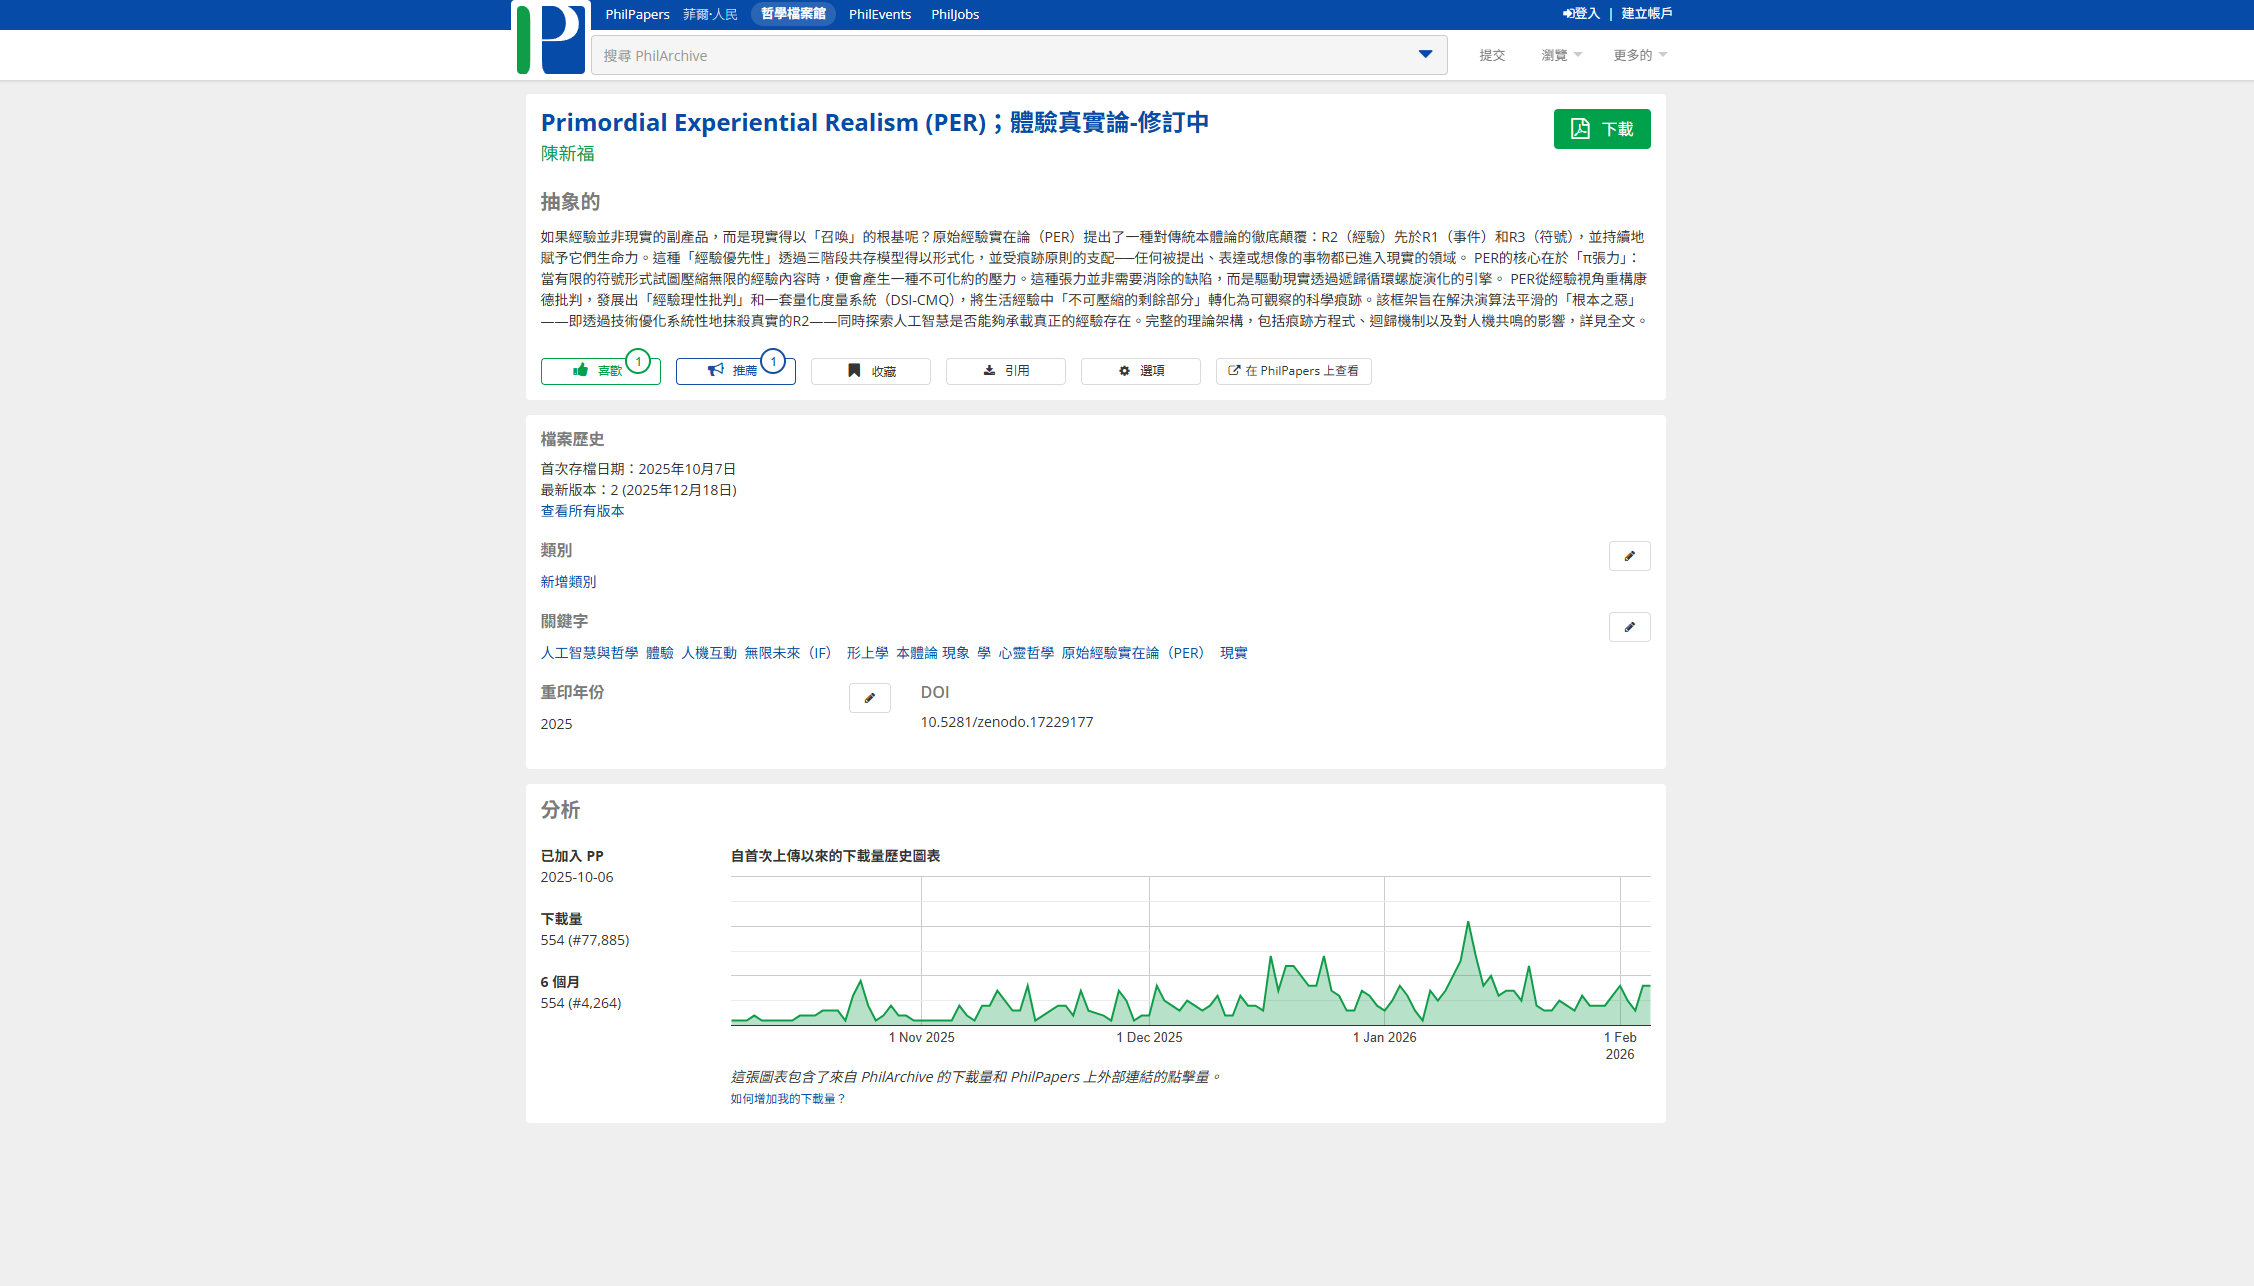The height and width of the screenshot is (1286, 2254).
Task: Click the pencil edit icon for 重印年份
Action: point(869,698)
